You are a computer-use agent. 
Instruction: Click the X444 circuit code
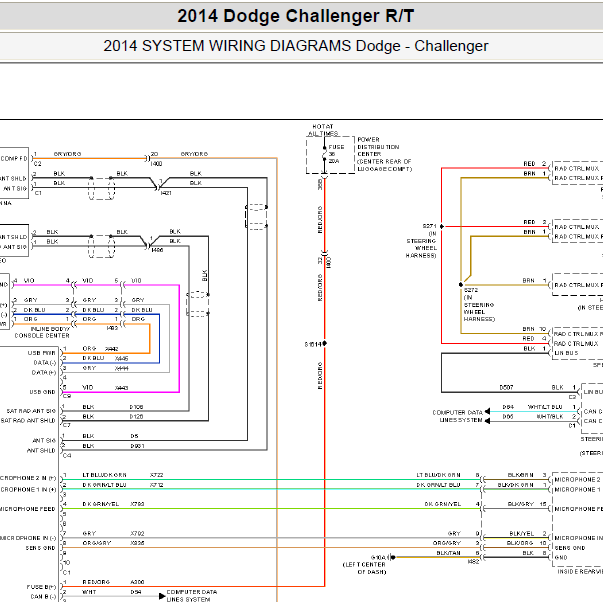coord(122,369)
